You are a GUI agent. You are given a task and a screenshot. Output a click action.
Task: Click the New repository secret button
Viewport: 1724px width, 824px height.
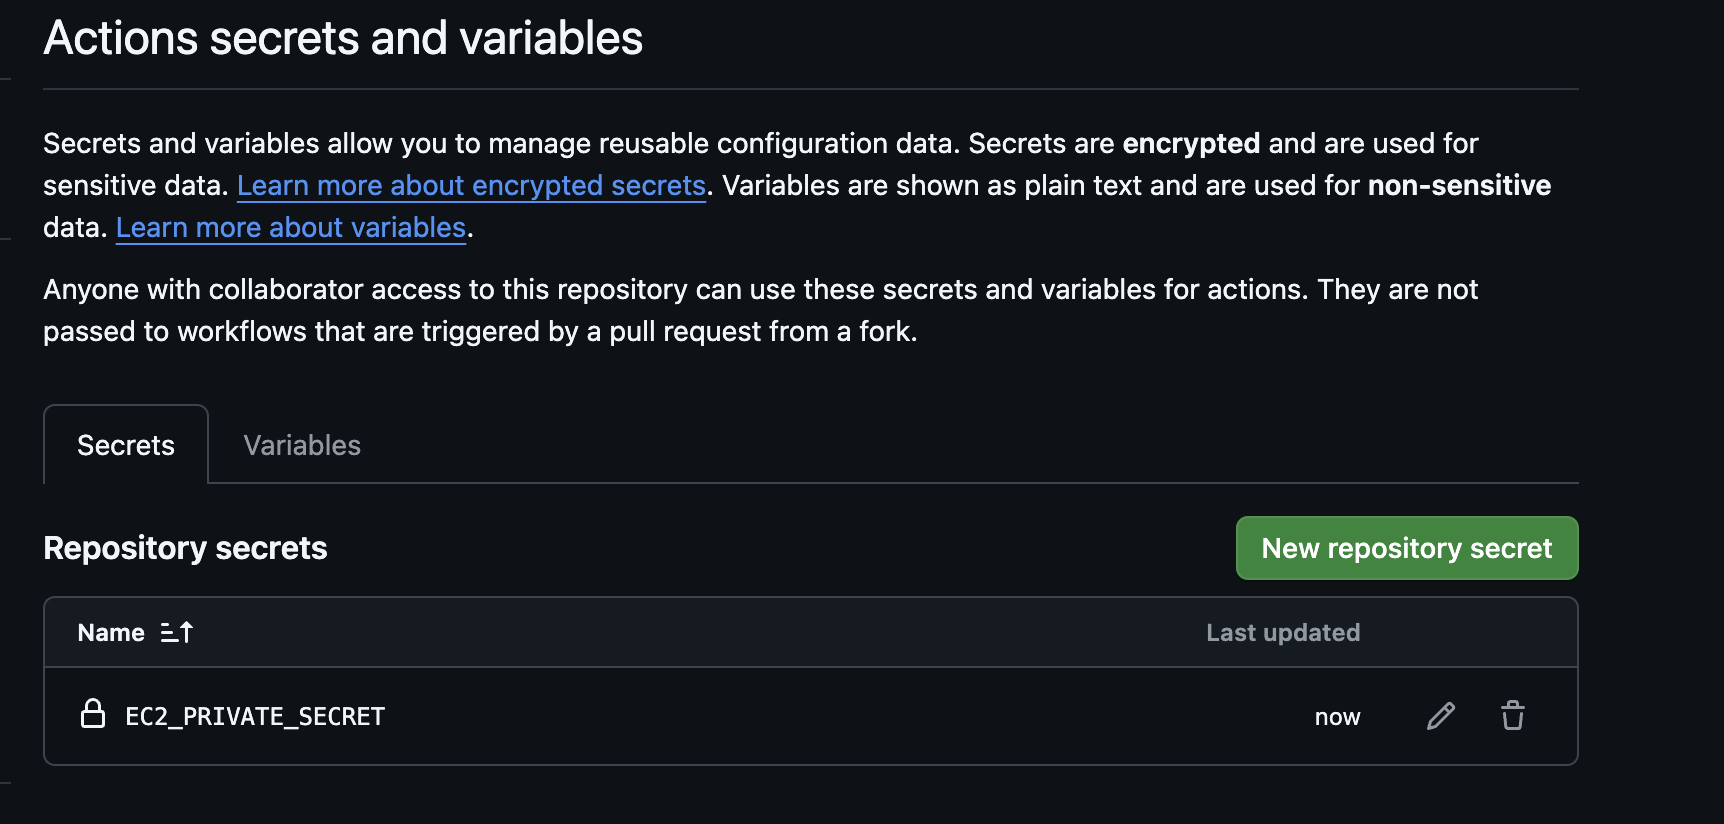click(1406, 548)
